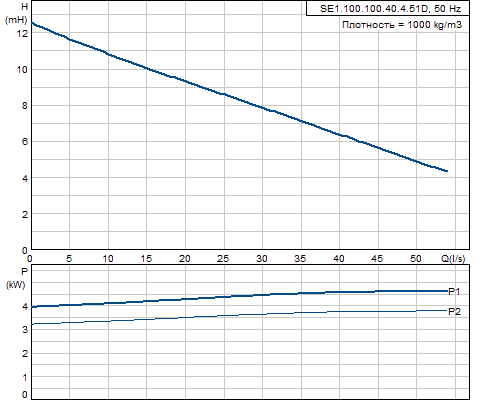This screenshot has width=500, height=400.
Task: Click the head curve where flow is 30
Action: (262, 108)
